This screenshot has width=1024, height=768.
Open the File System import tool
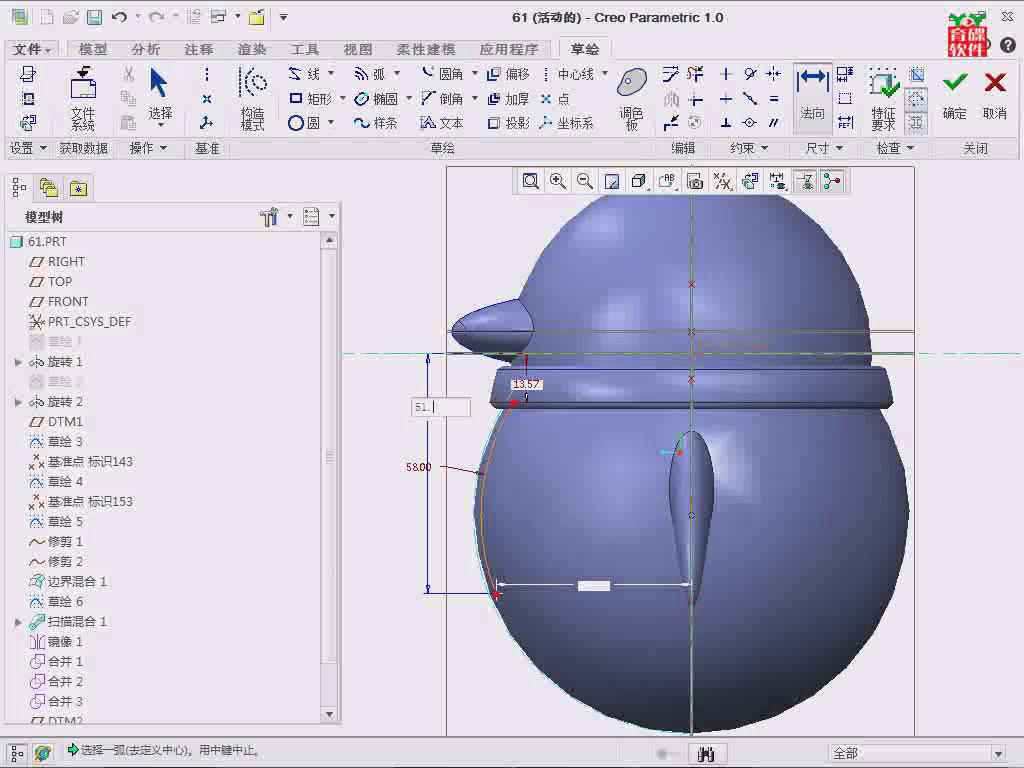pos(83,98)
